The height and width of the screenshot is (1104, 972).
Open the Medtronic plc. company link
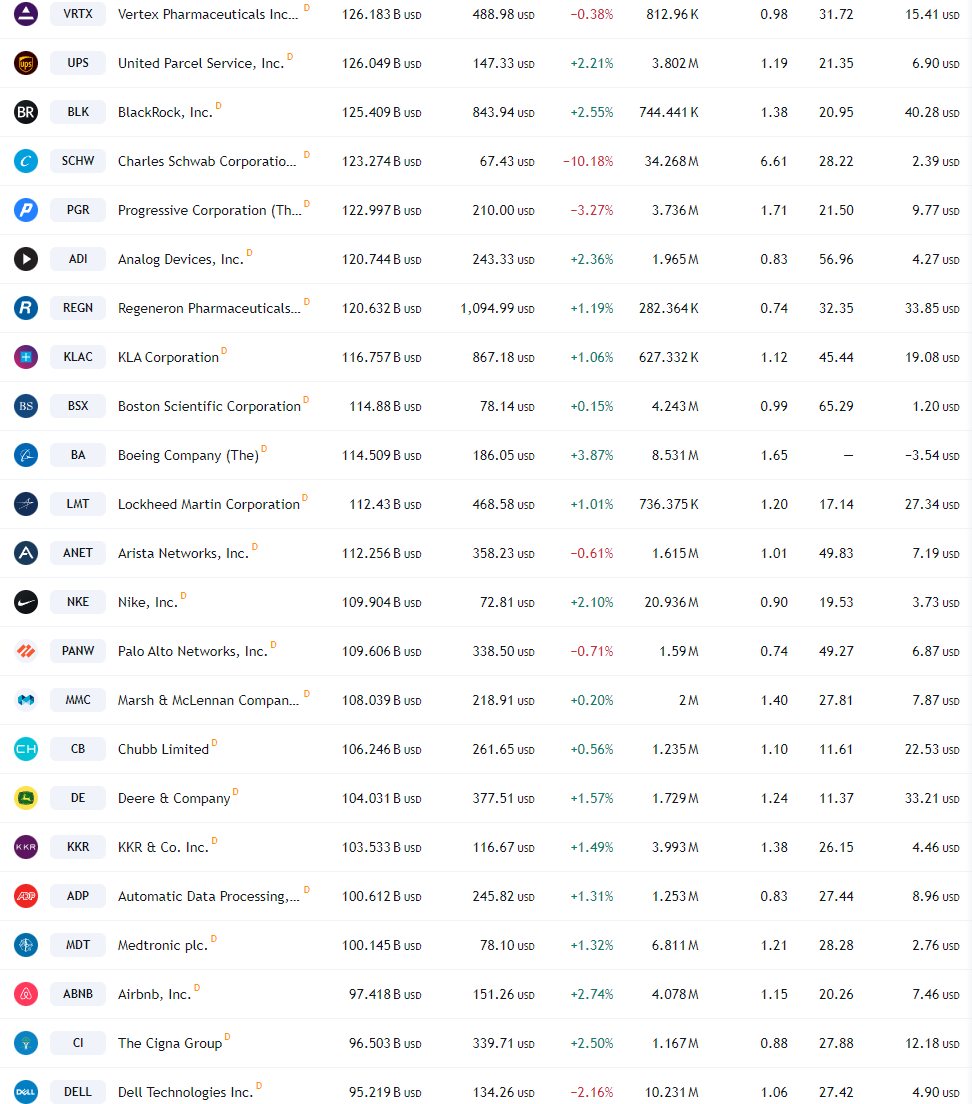click(163, 946)
